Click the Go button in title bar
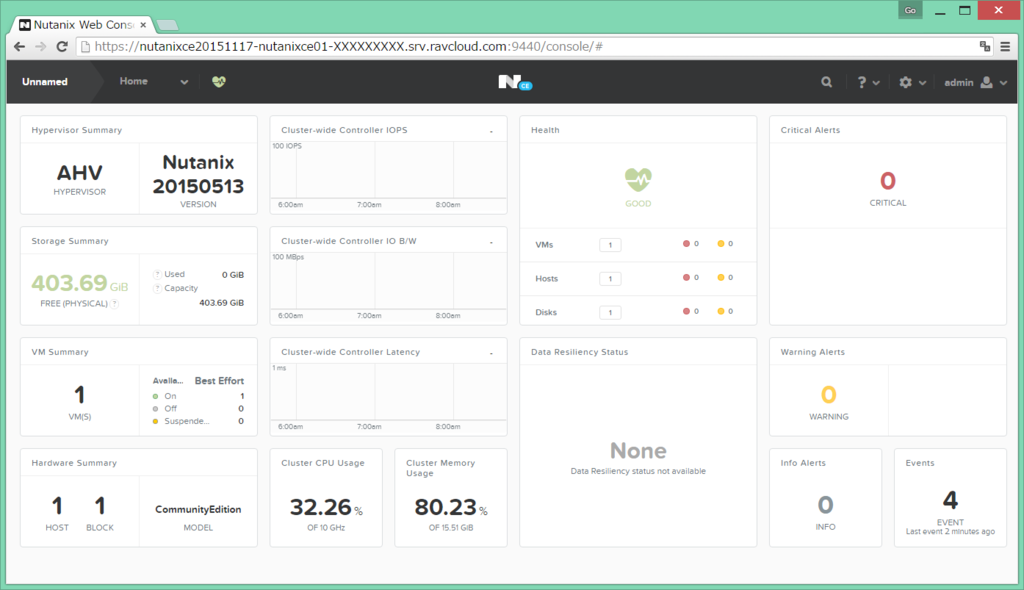Image resolution: width=1024 pixels, height=590 pixels. [910, 10]
